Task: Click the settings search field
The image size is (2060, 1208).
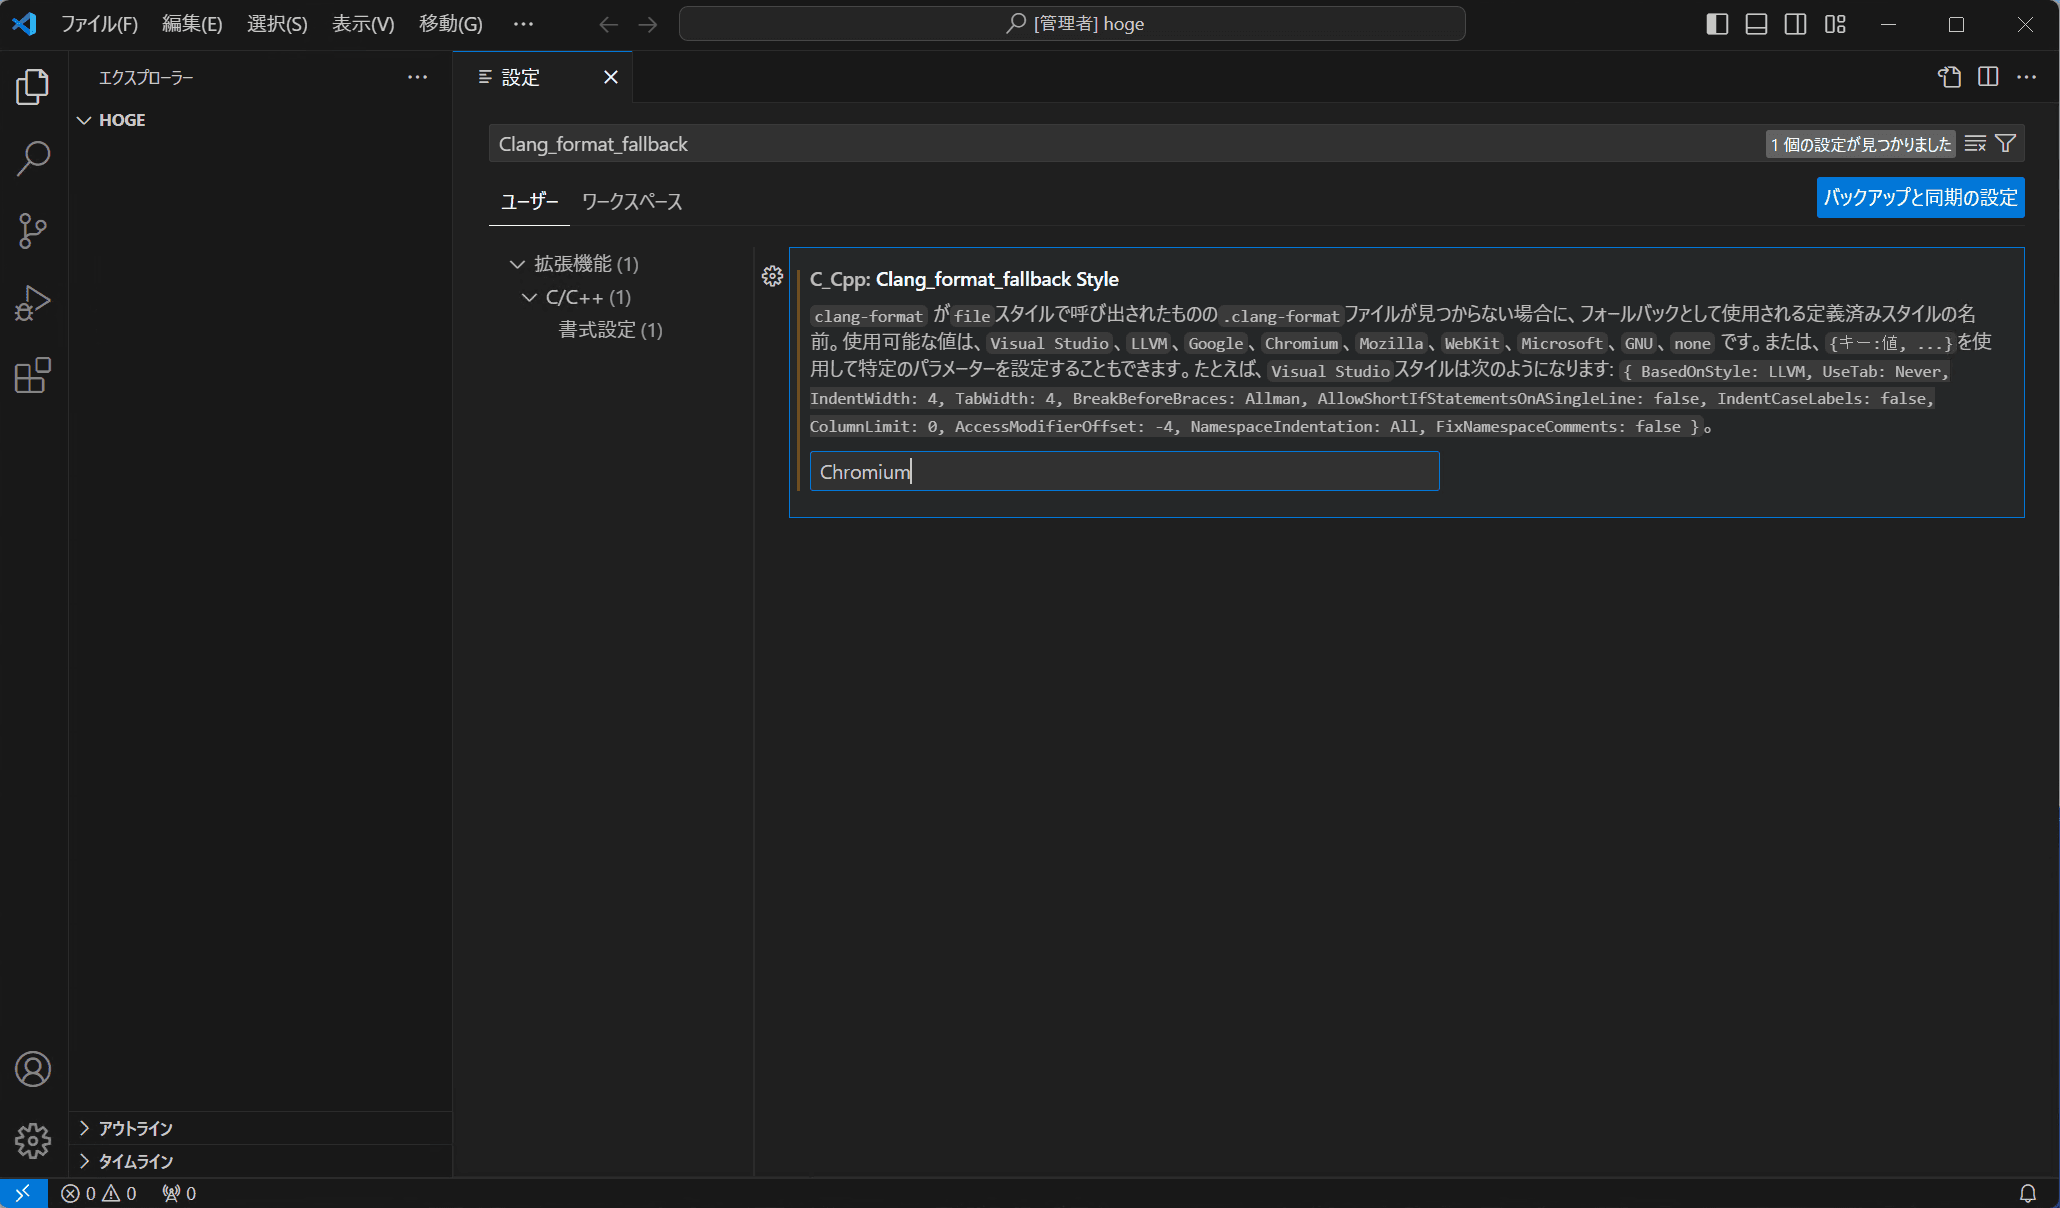Action: (x=1125, y=144)
